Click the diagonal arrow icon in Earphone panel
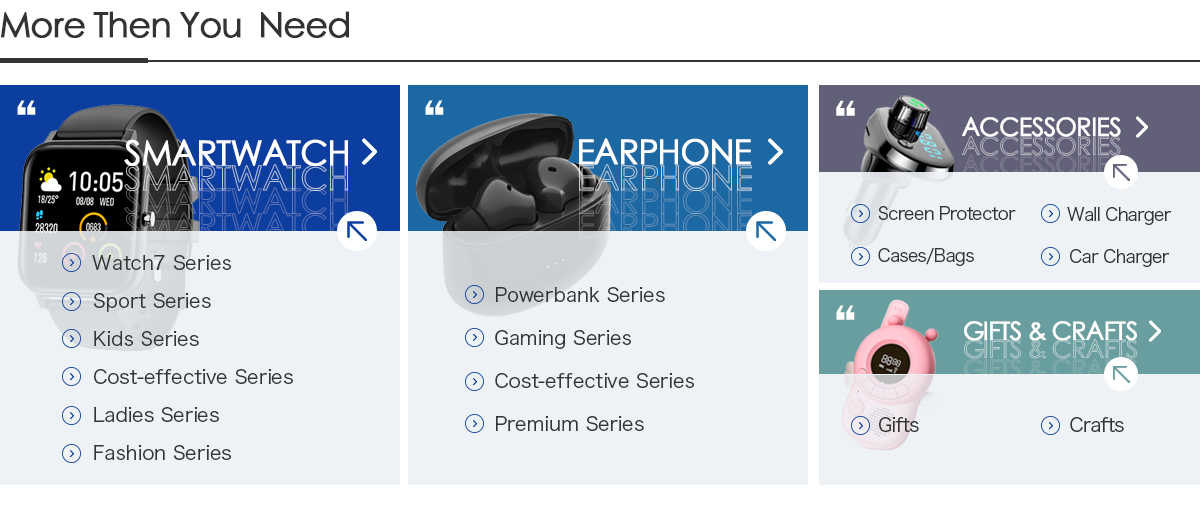This screenshot has width=1200, height=511. point(766,231)
